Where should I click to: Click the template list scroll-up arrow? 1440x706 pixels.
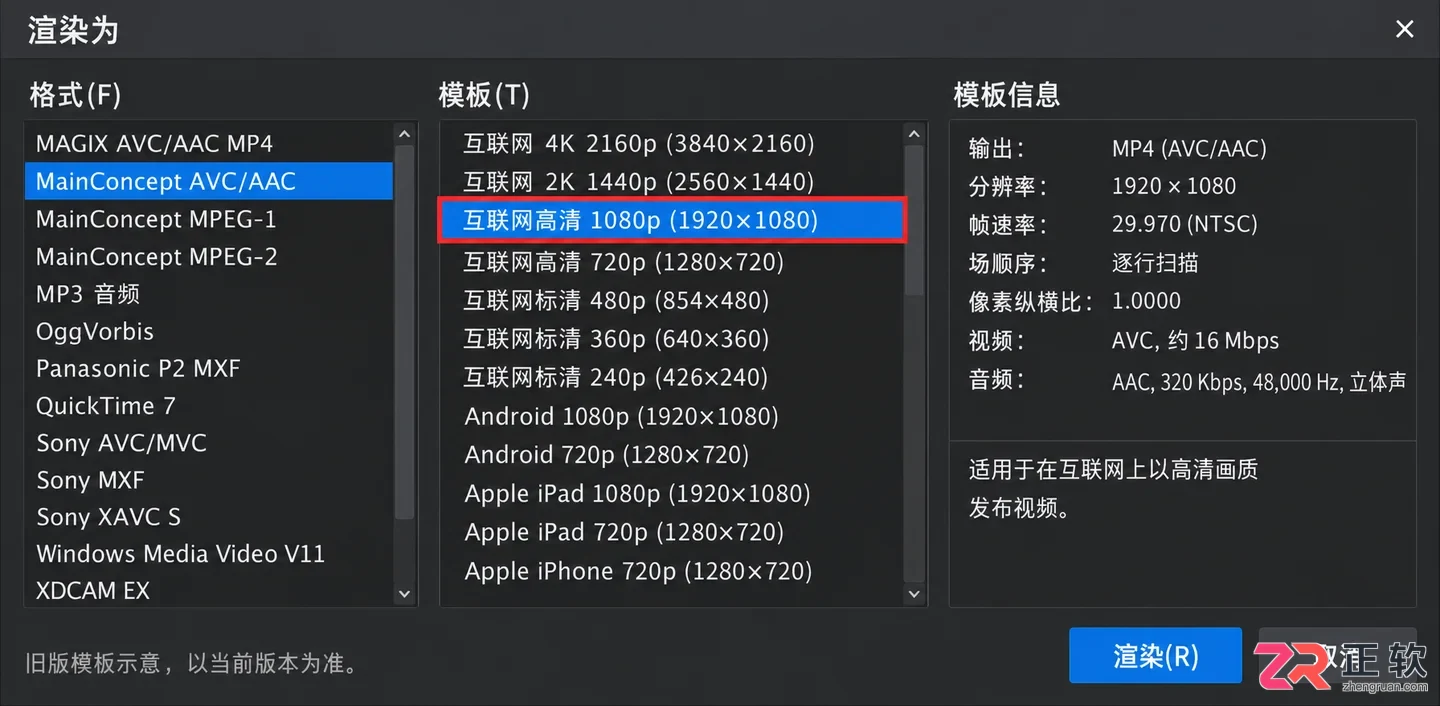(x=914, y=134)
